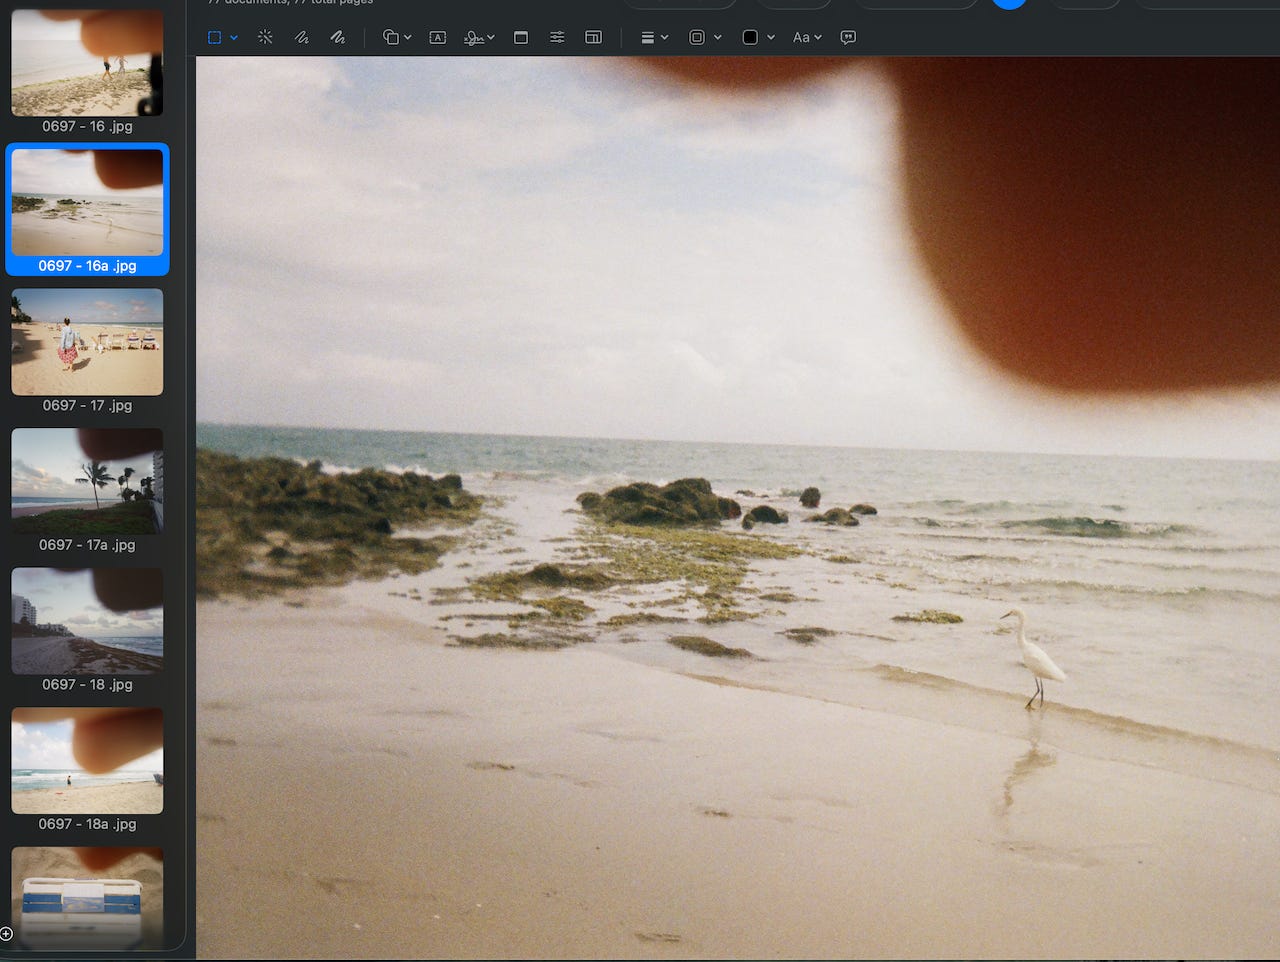The height and width of the screenshot is (962, 1280).
Task: Expand the Sign dropdown chevron
Action: [491, 38]
